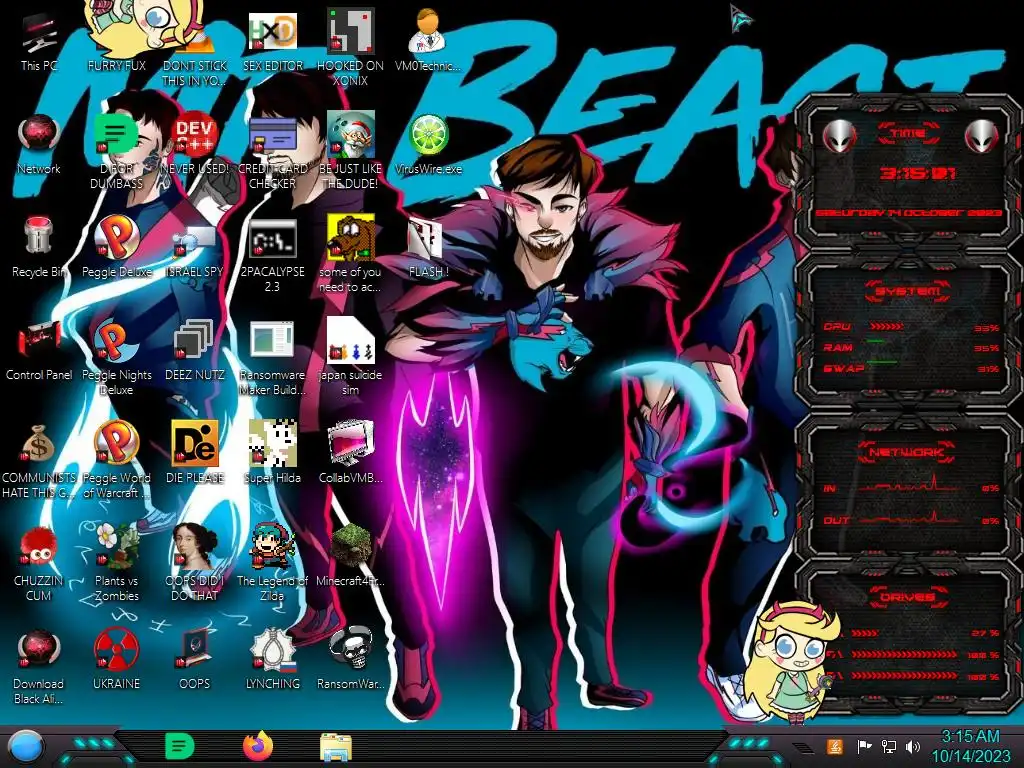Click the right alien head on TIME widget

981,136
